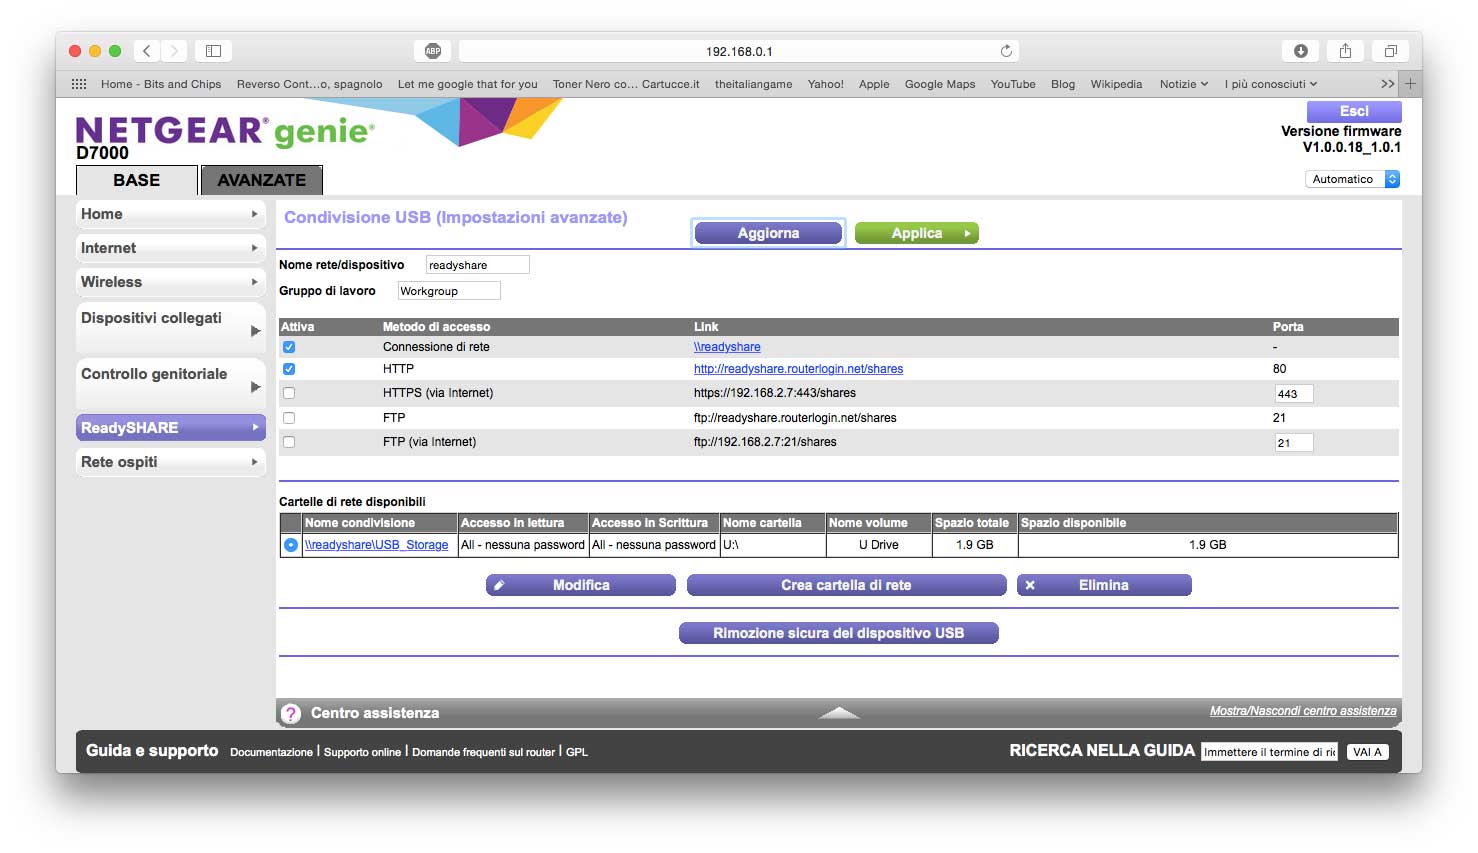The width and height of the screenshot is (1478, 853).
Task: Click the Nome rete/dispositivo input field
Action: coord(477,265)
